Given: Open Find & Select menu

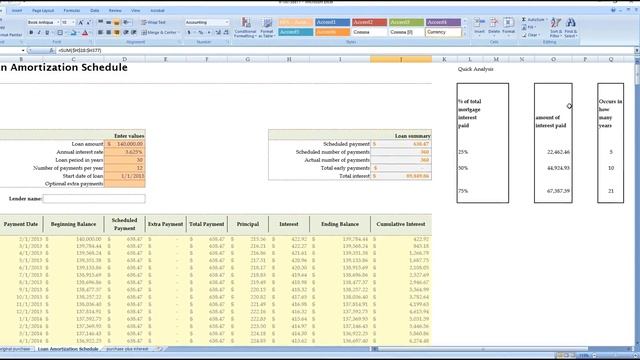Looking at the screenshot, I should [571, 27].
